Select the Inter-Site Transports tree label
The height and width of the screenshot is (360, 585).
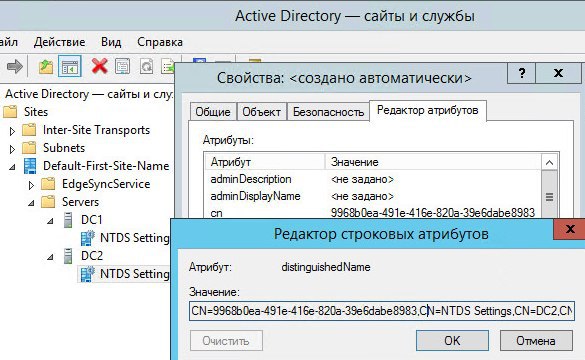pyautogui.click(x=96, y=130)
